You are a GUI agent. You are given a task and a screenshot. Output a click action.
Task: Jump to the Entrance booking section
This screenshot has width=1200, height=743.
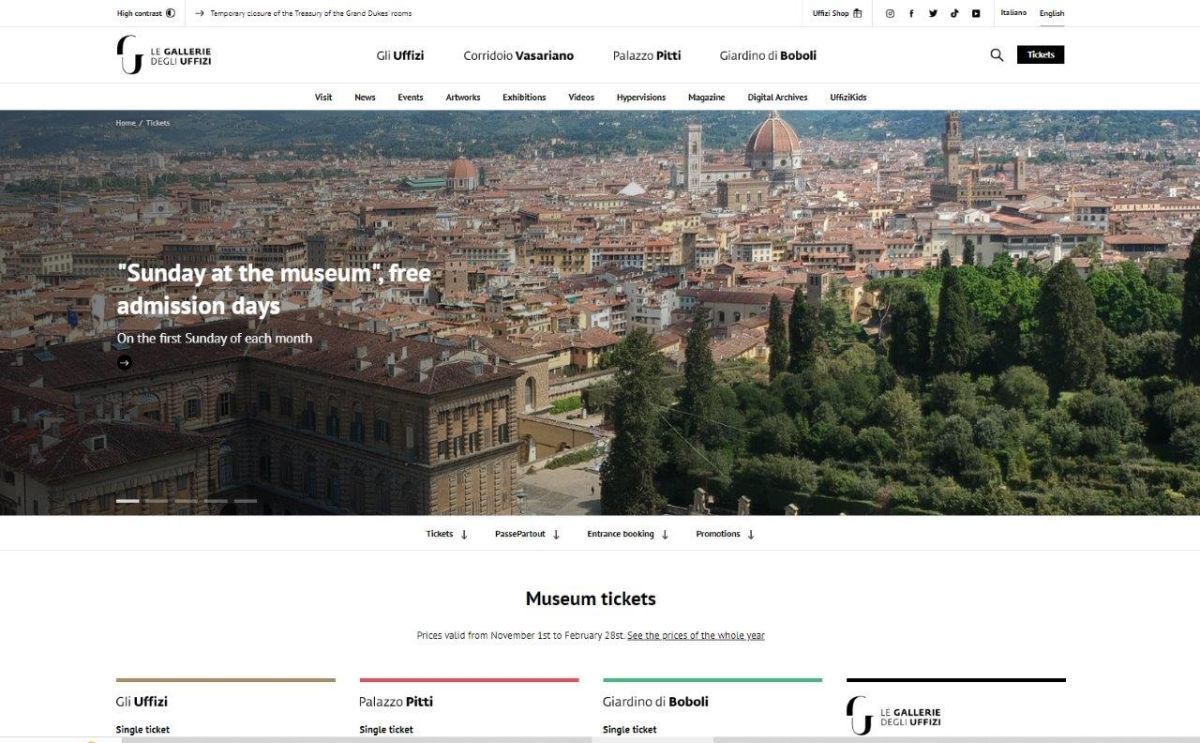tap(627, 534)
